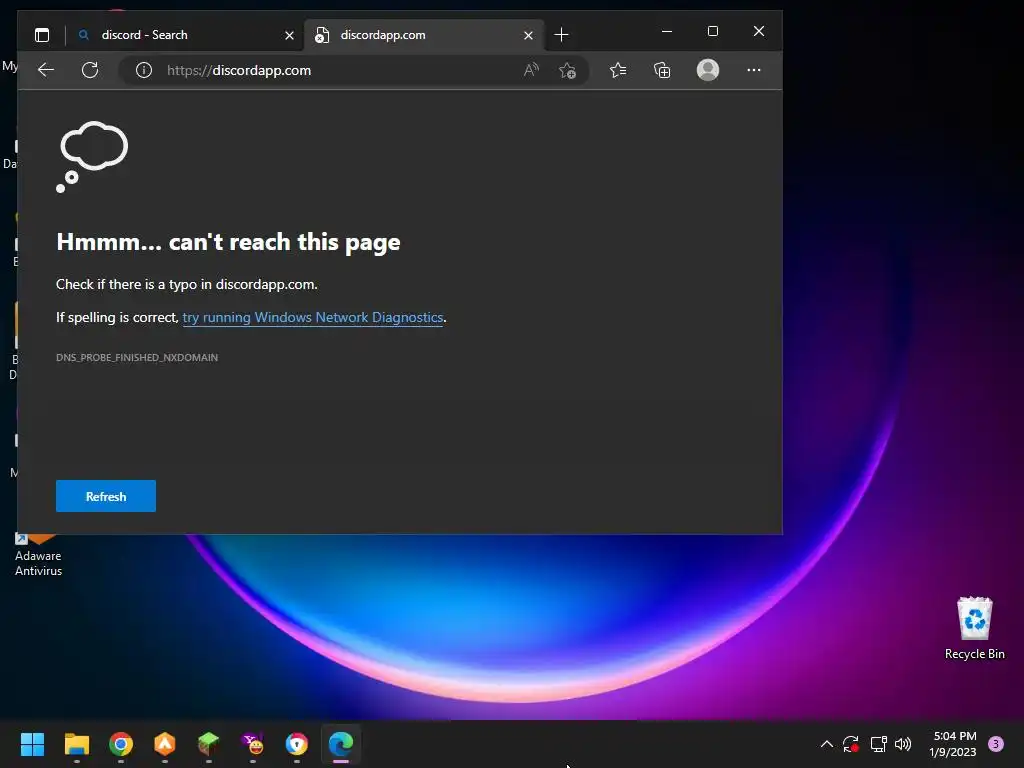This screenshot has height=768, width=1024.
Task: Minimize the Edge browser window
Action: (x=667, y=31)
